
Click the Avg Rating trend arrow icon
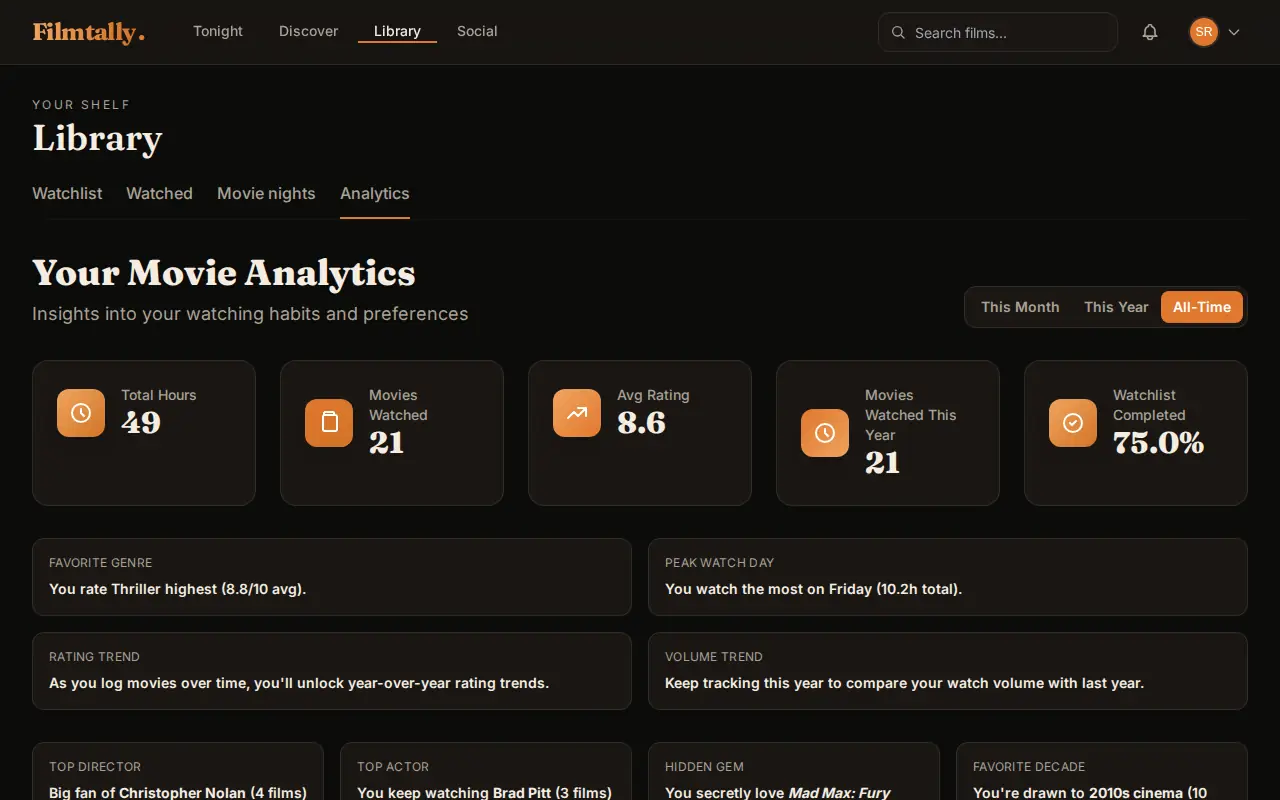click(x=577, y=413)
